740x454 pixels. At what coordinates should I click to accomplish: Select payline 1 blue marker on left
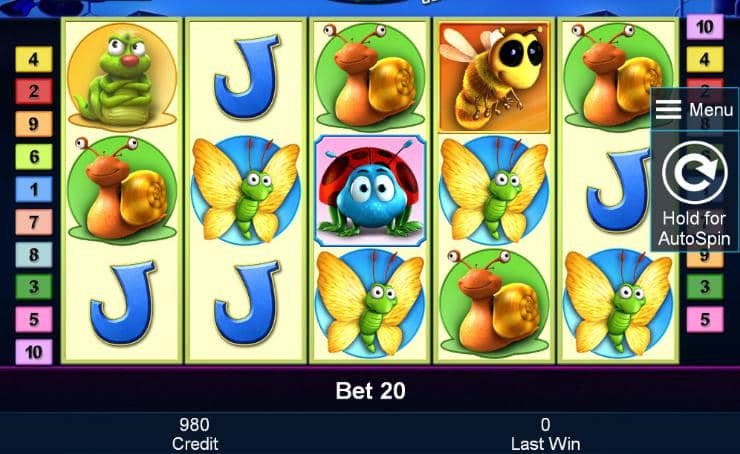[34, 189]
